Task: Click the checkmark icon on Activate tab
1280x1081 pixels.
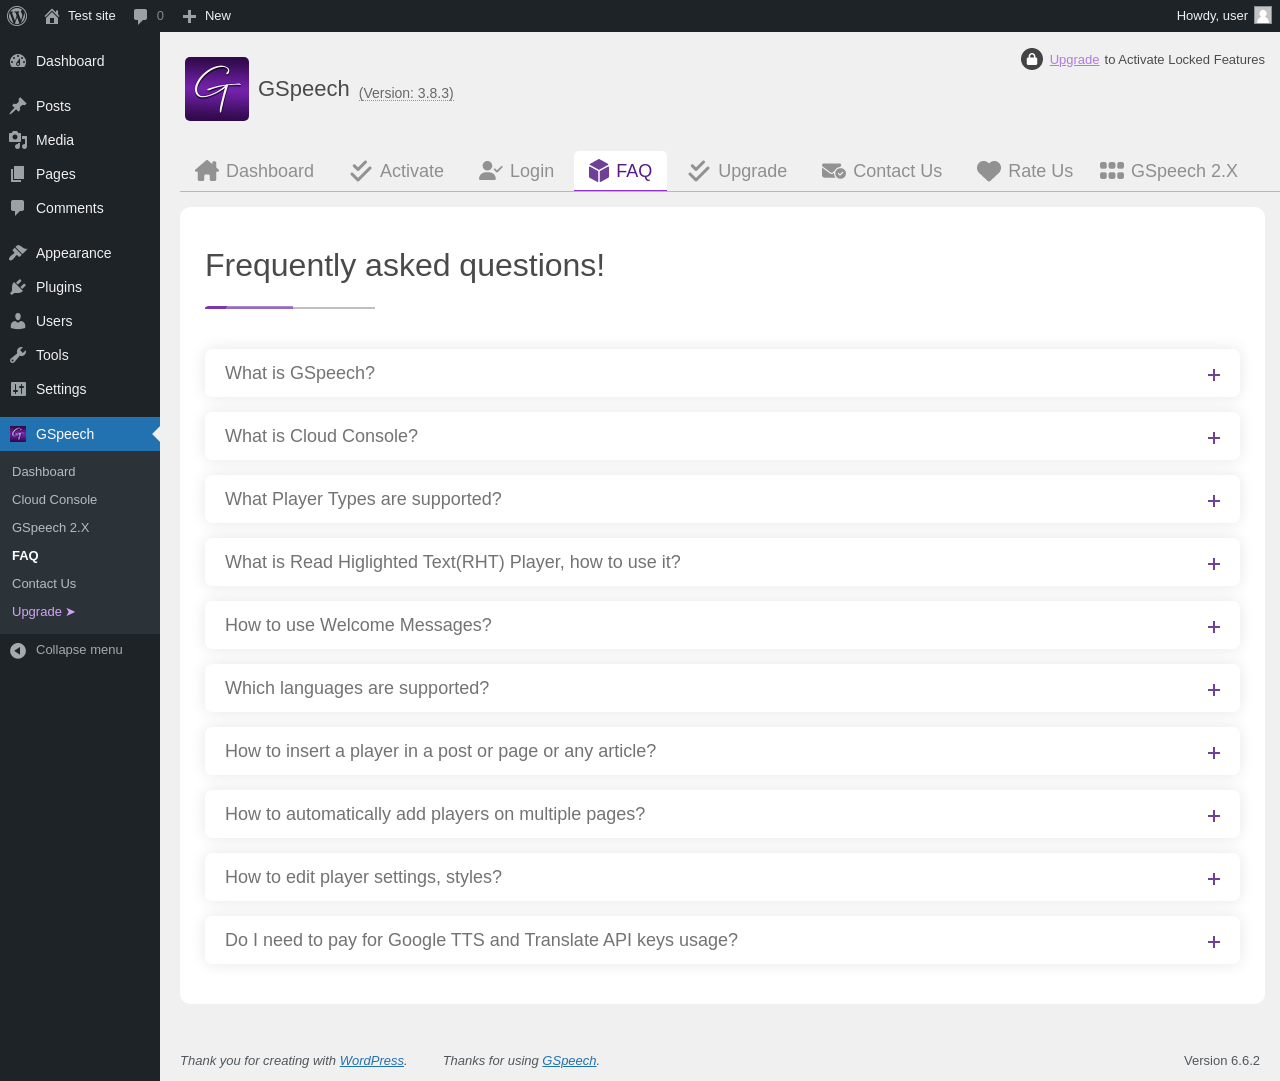Action: coord(361,171)
